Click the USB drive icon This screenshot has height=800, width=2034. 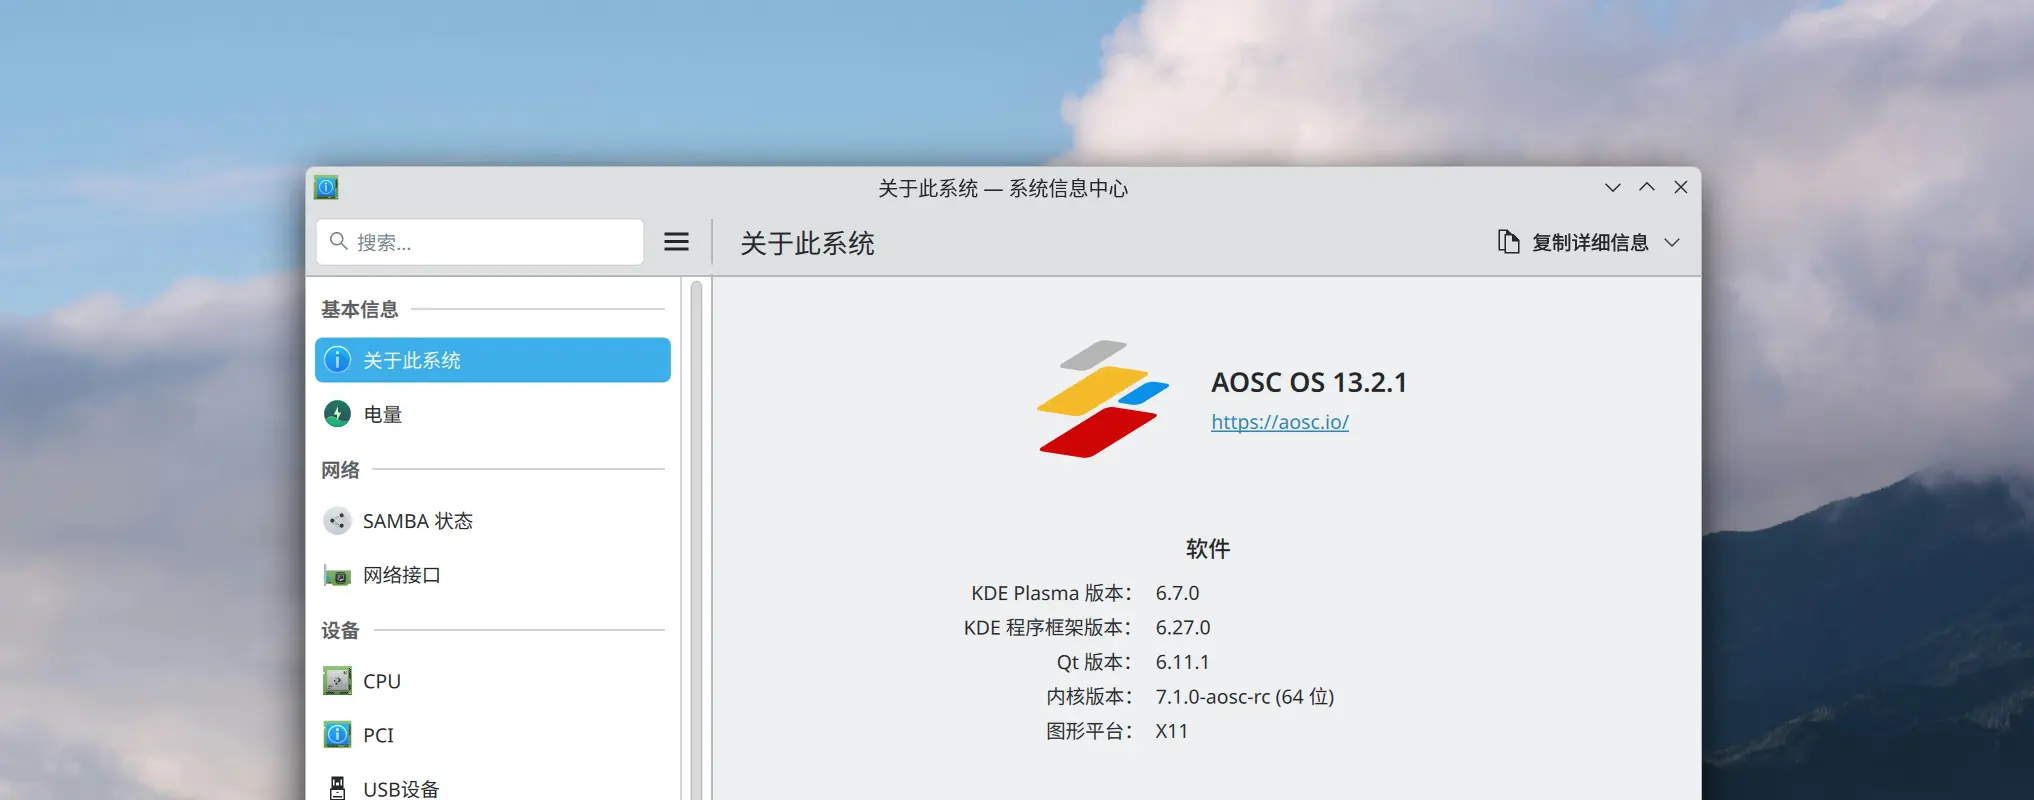pyautogui.click(x=338, y=788)
